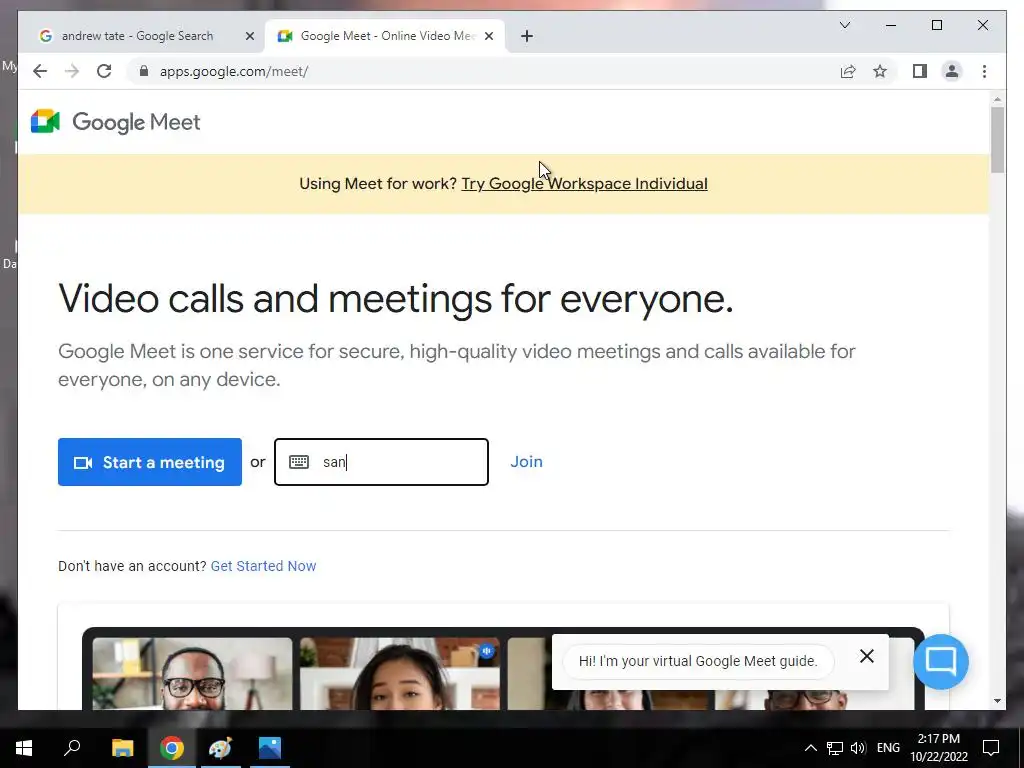
Task: Click the Start a meeting button
Action: pos(150,462)
